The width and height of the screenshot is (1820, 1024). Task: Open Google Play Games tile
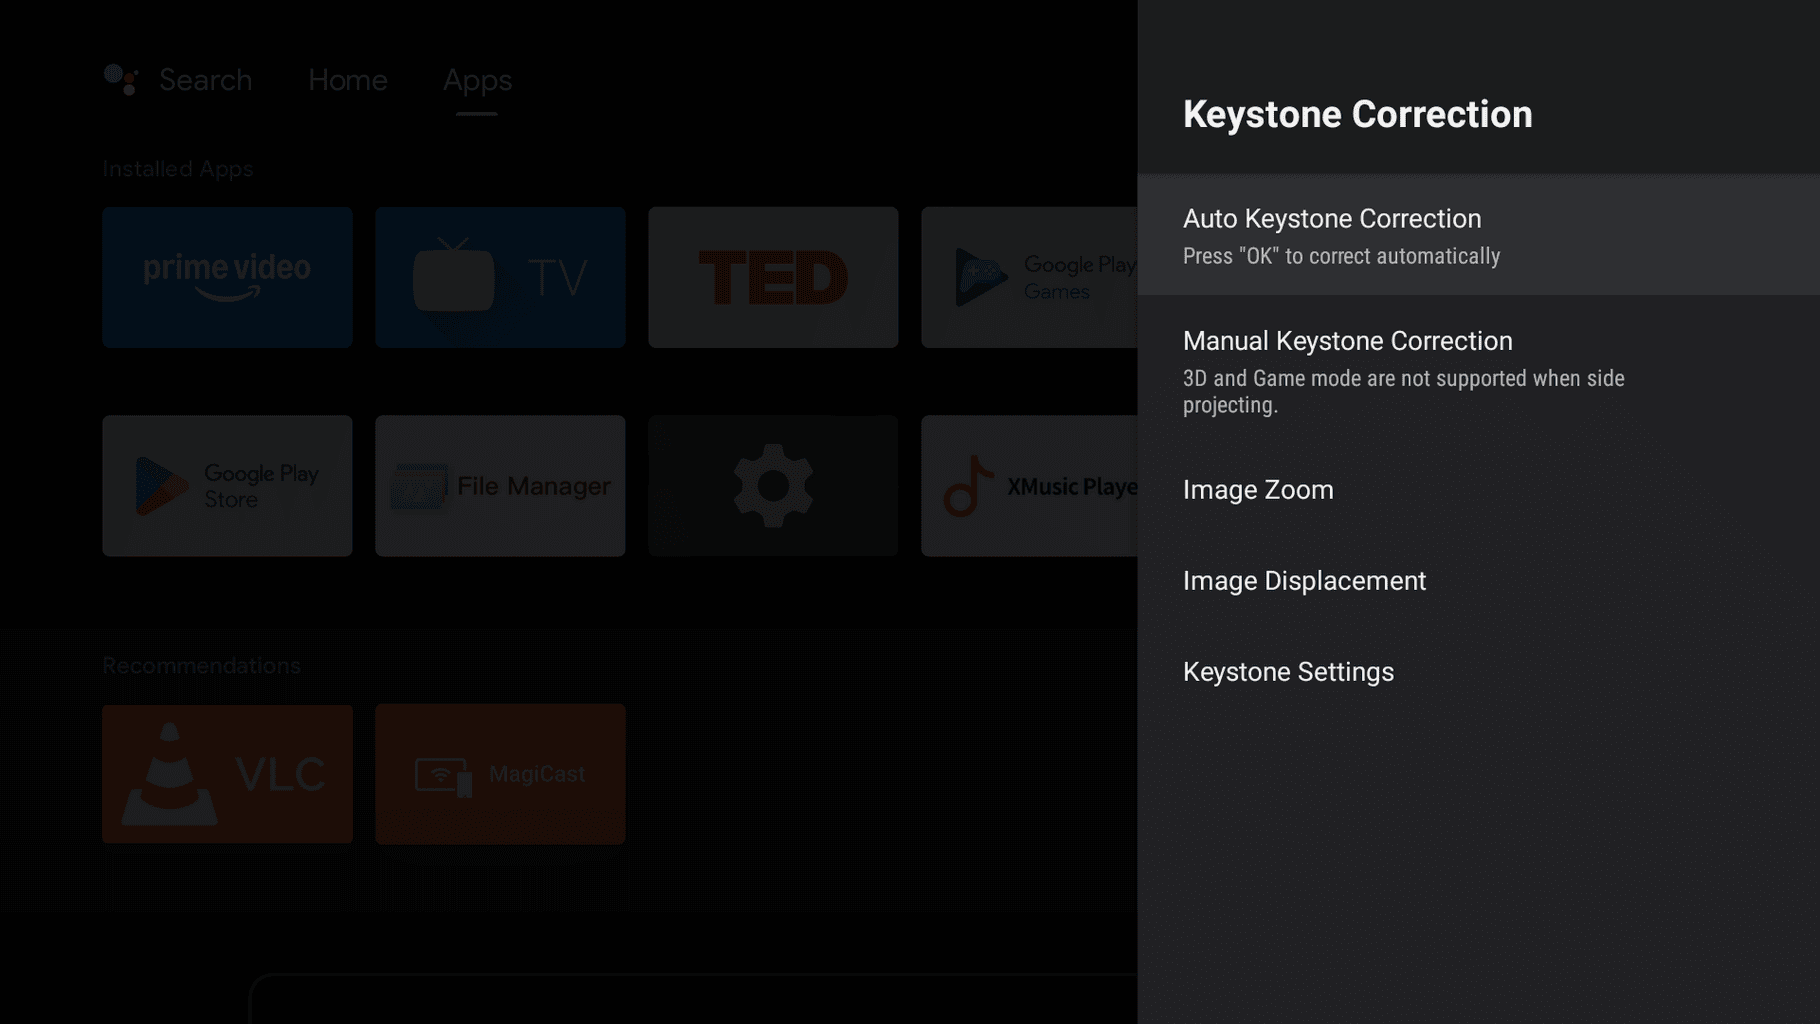pyautogui.click(x=1028, y=277)
